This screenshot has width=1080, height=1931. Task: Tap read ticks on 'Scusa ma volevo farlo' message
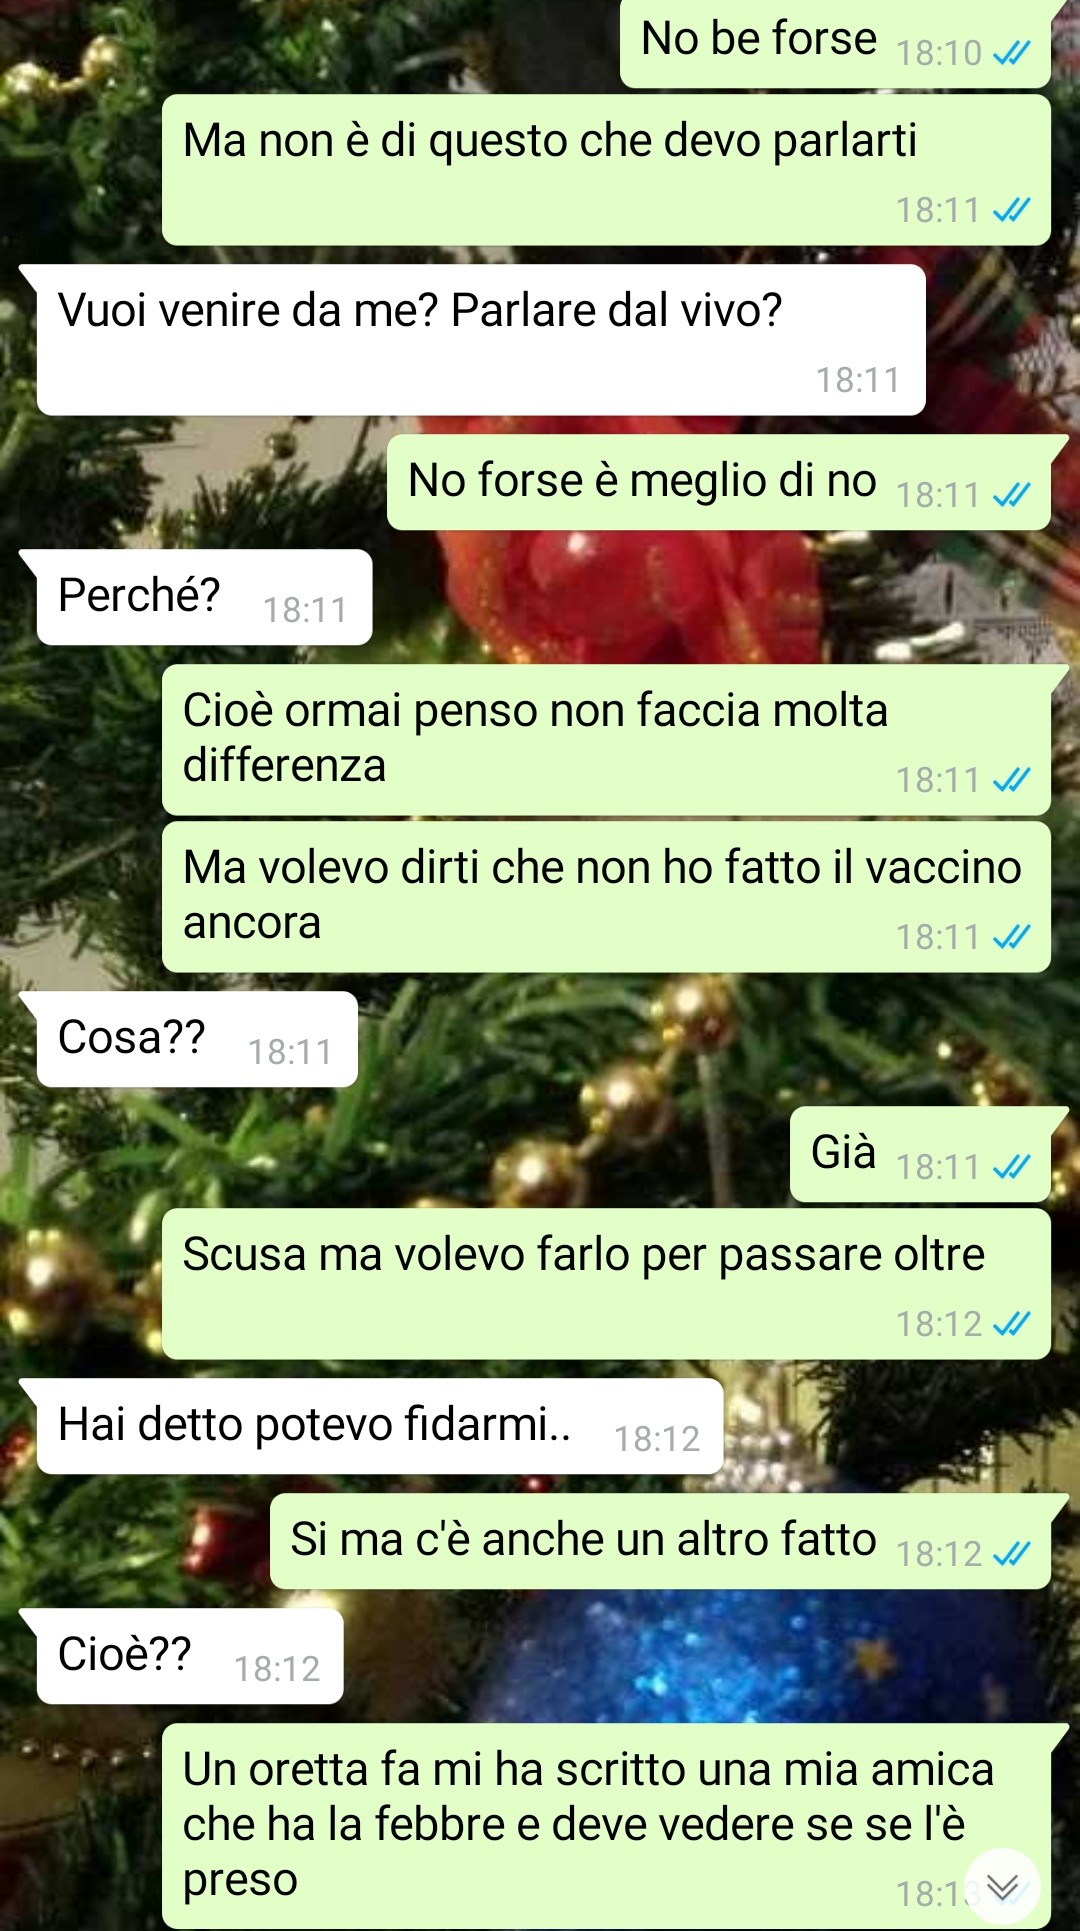[1011, 1324]
